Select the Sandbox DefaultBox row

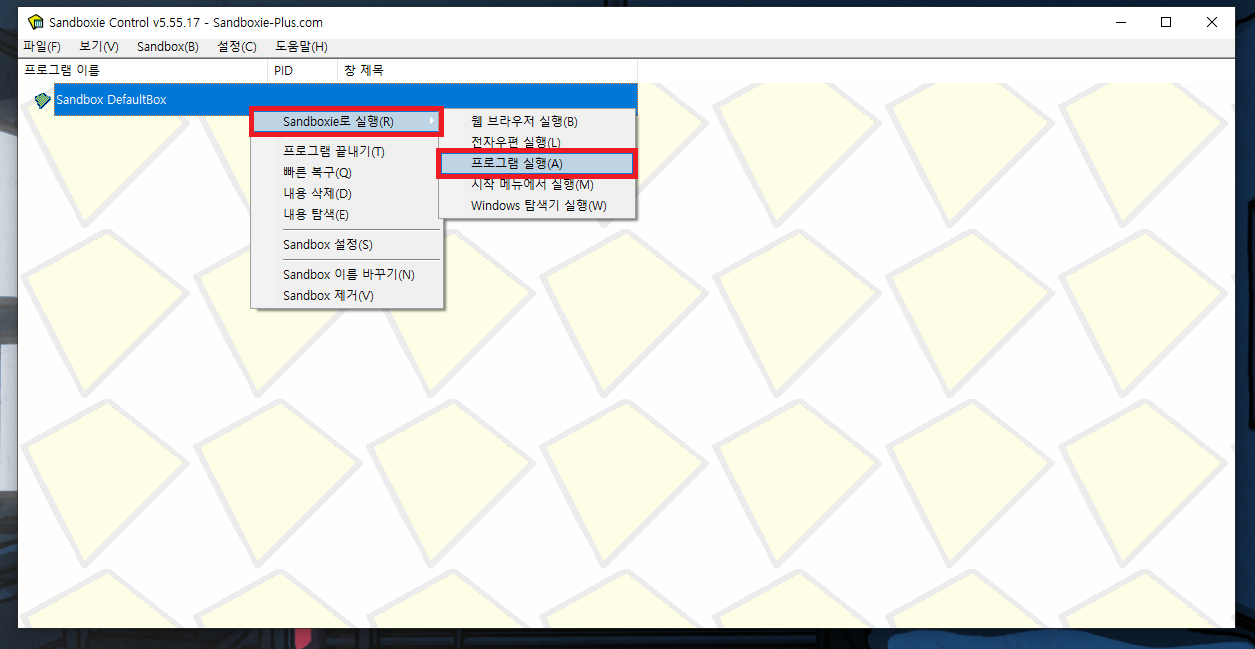[345, 100]
